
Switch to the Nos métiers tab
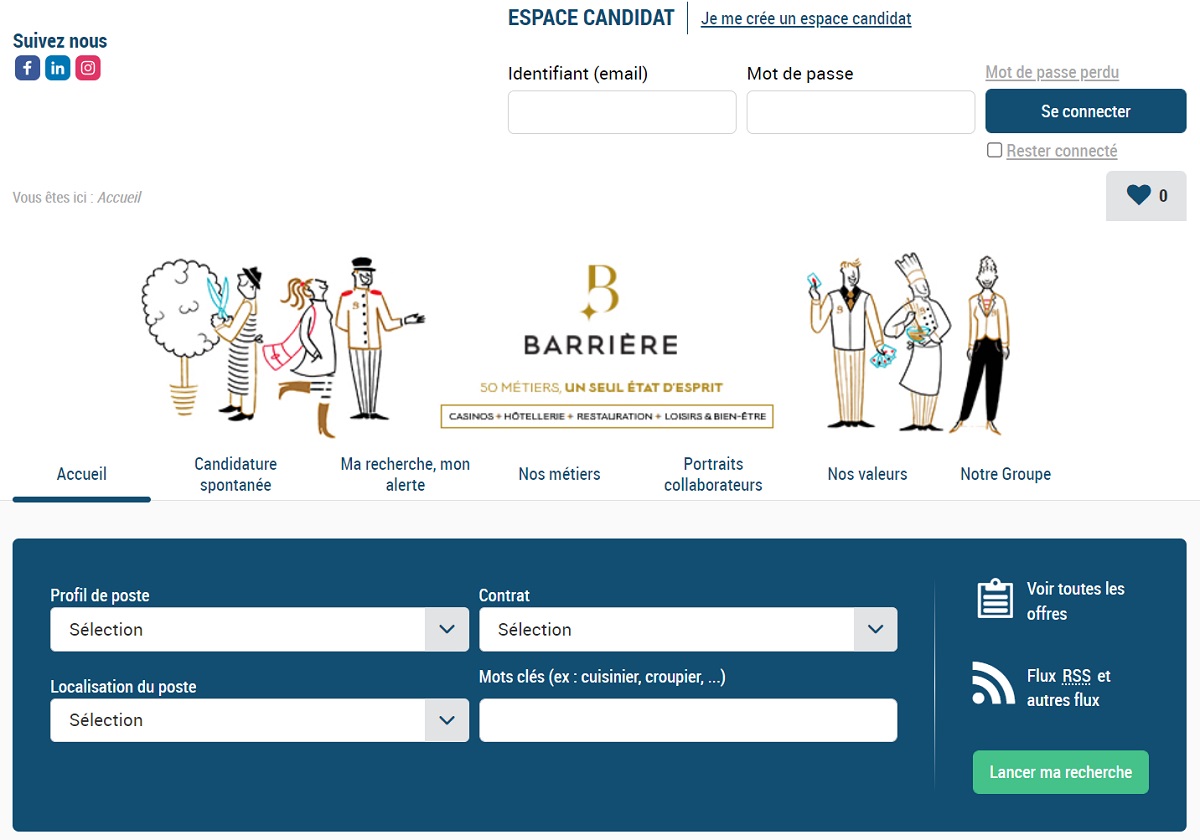pos(559,474)
